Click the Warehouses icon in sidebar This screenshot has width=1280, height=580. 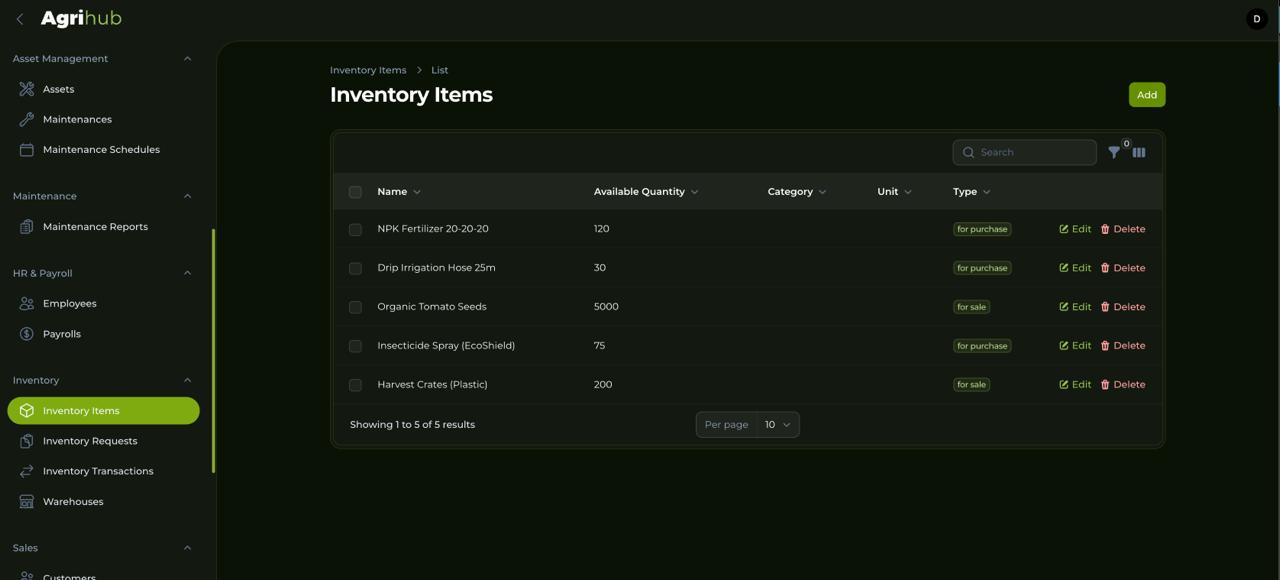click(x=26, y=501)
